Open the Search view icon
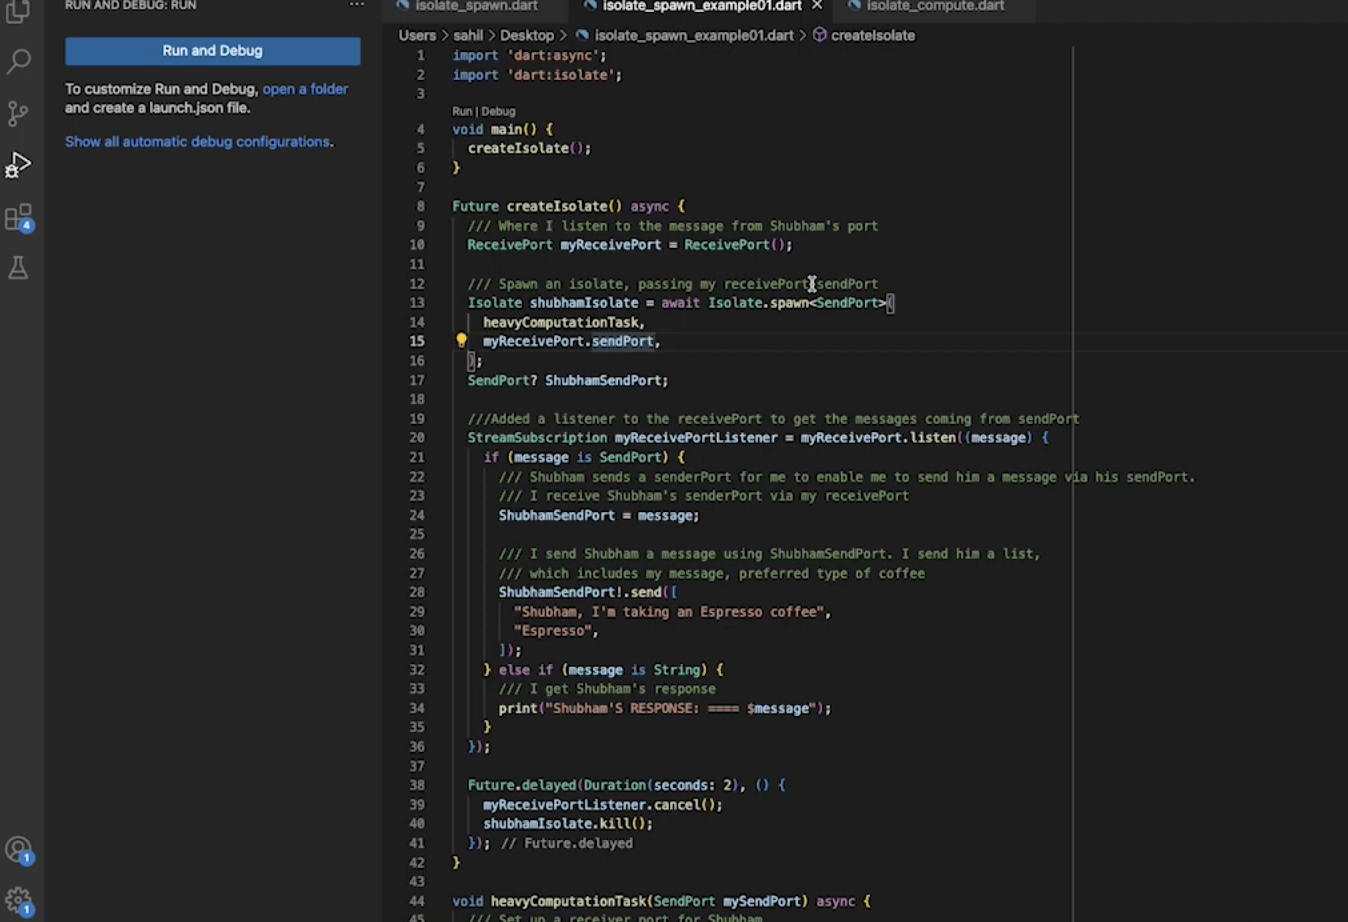Image resolution: width=1348 pixels, height=922 pixels. [18, 62]
